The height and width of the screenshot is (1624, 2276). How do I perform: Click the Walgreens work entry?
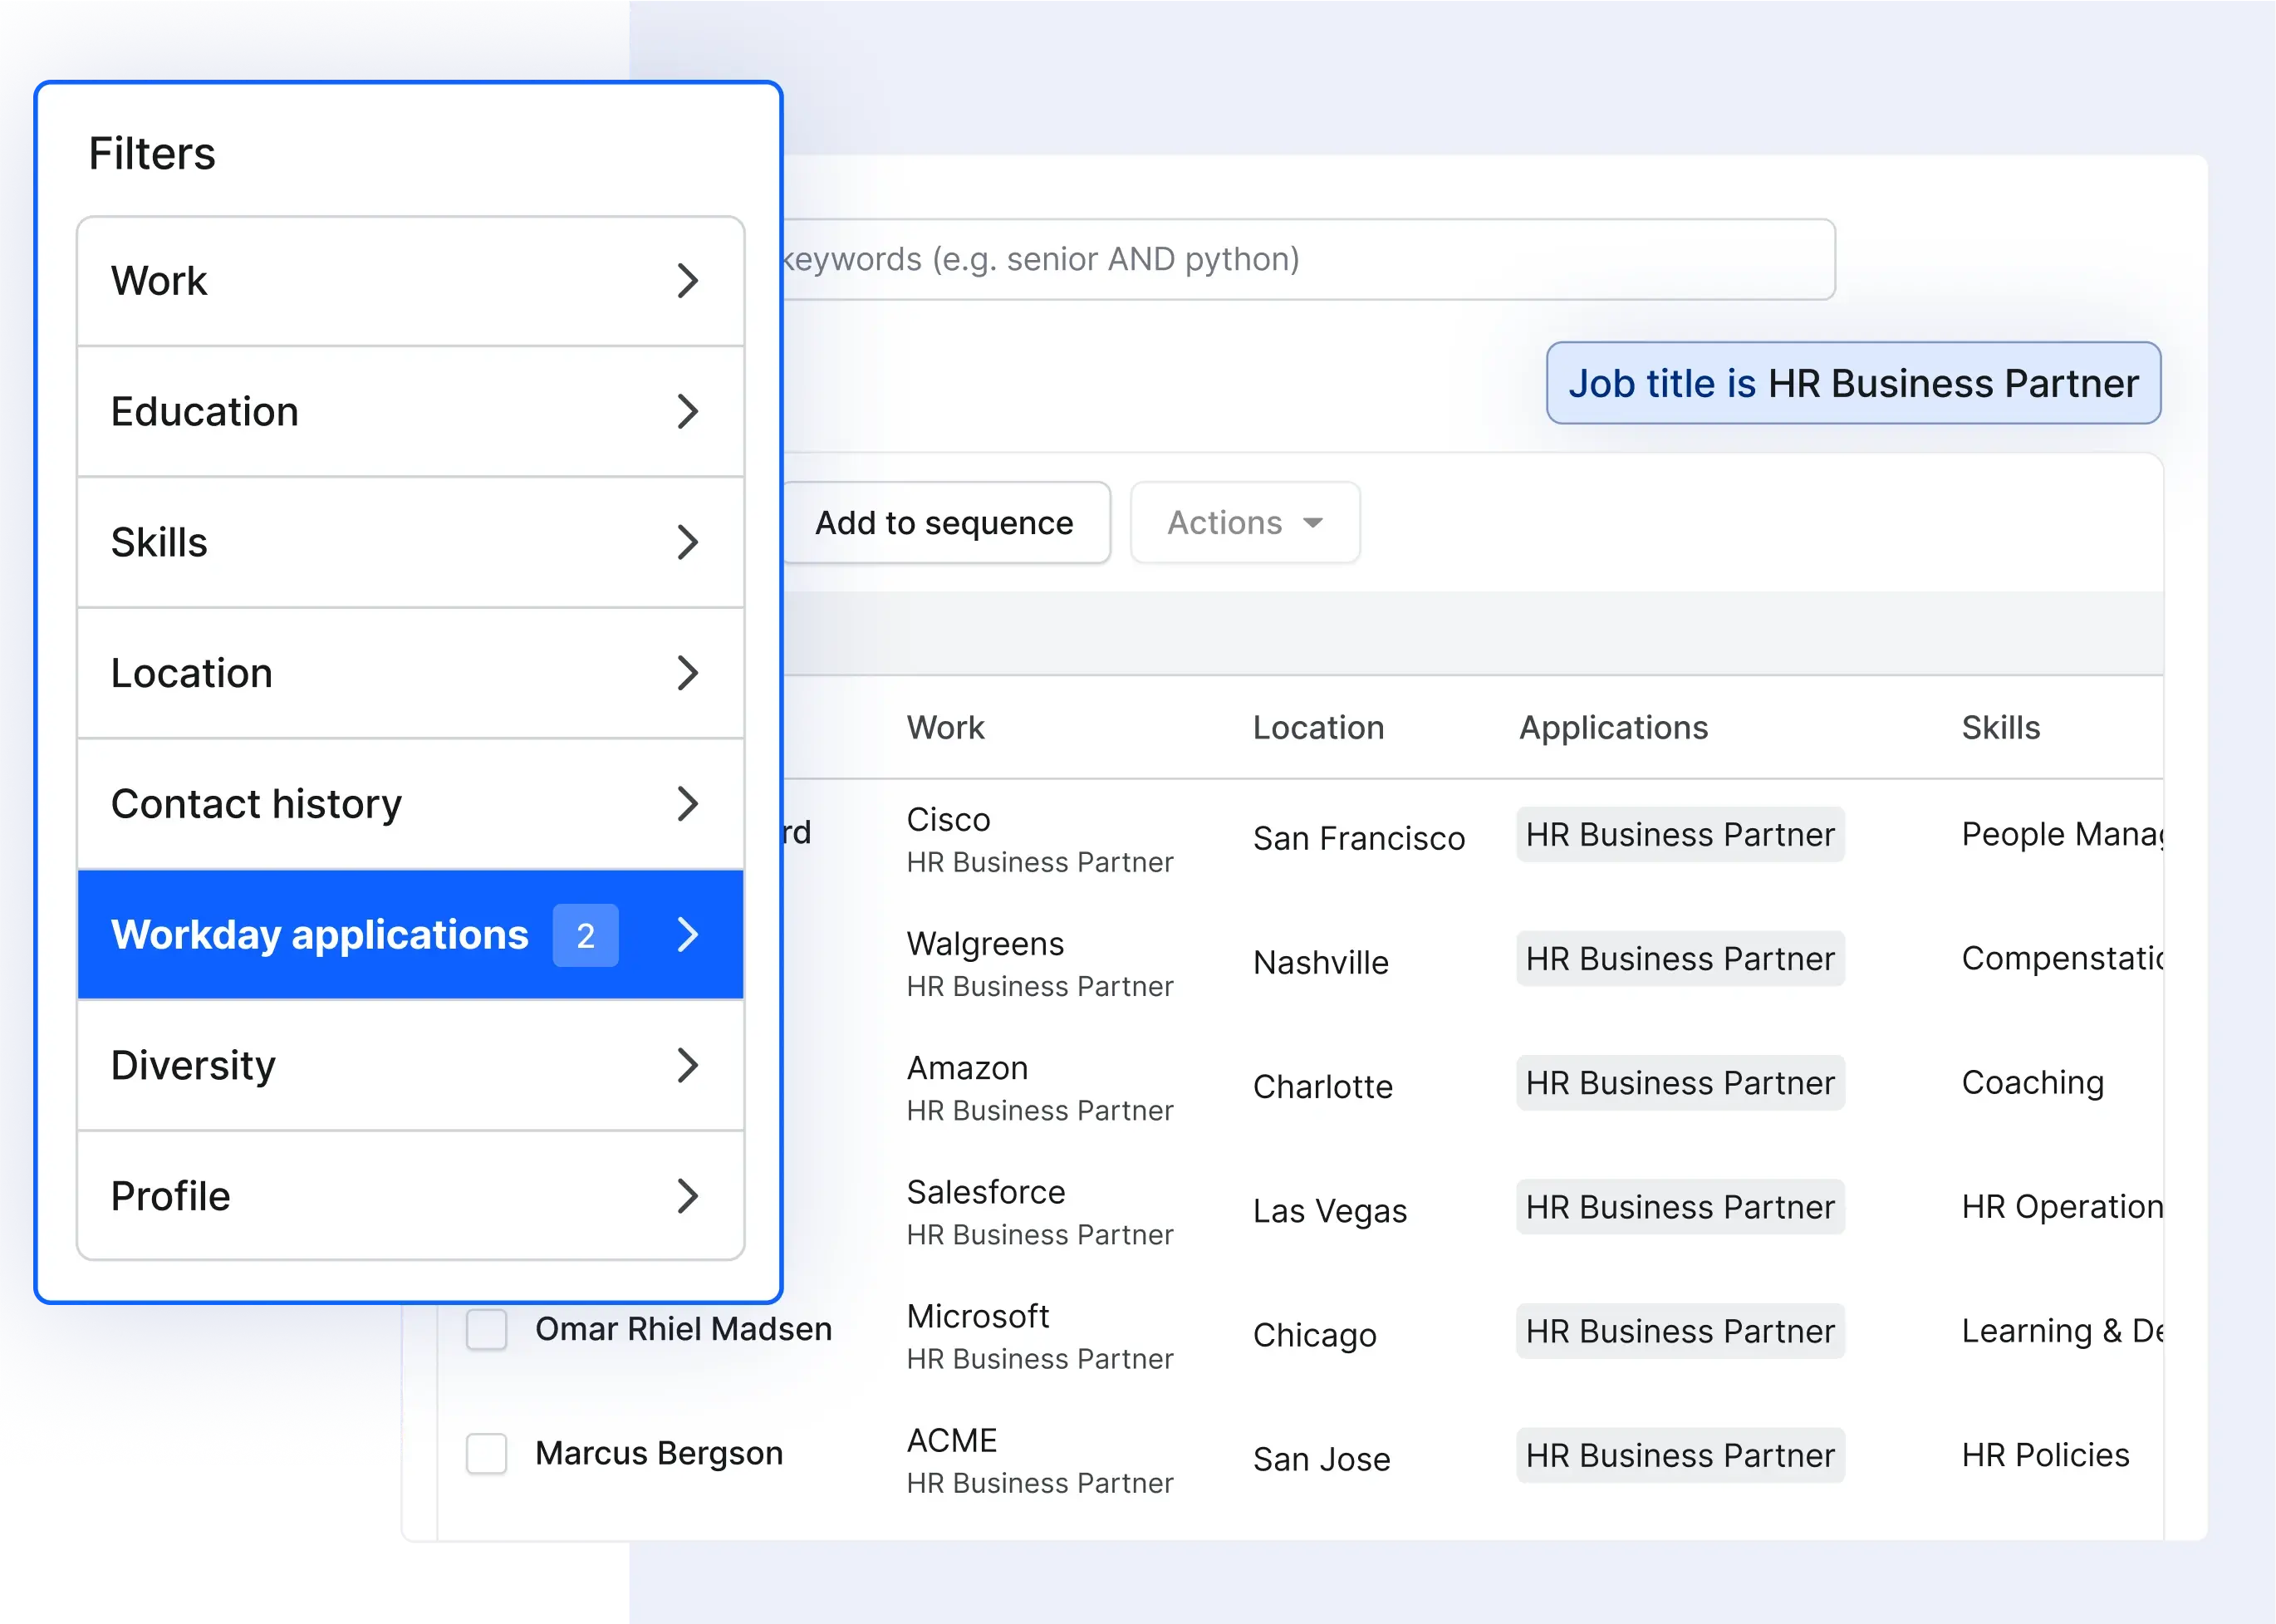1040,964
